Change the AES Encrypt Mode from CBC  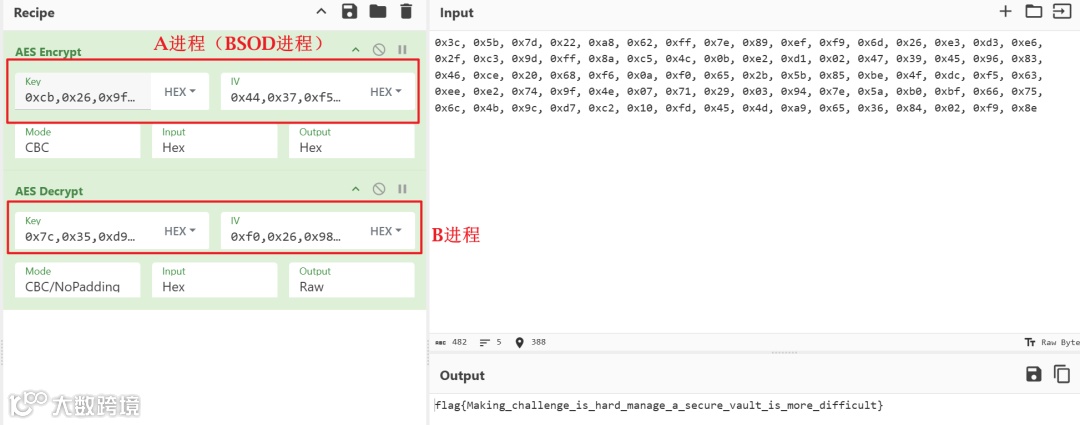point(77,141)
